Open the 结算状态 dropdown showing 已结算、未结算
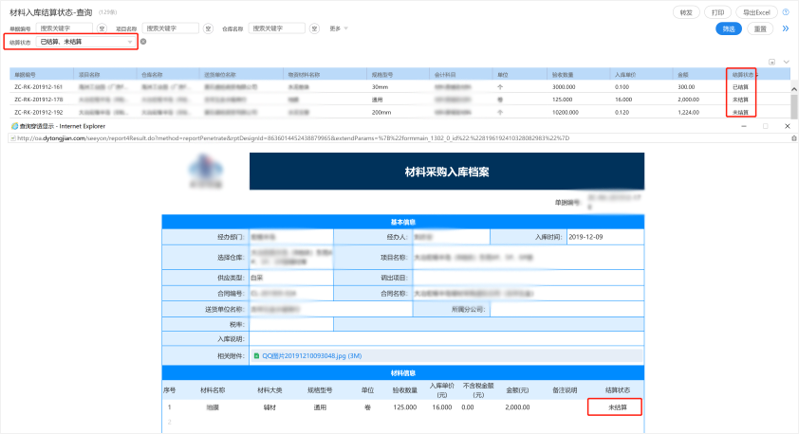Viewport: 799px width, 434px height. (x=86, y=42)
